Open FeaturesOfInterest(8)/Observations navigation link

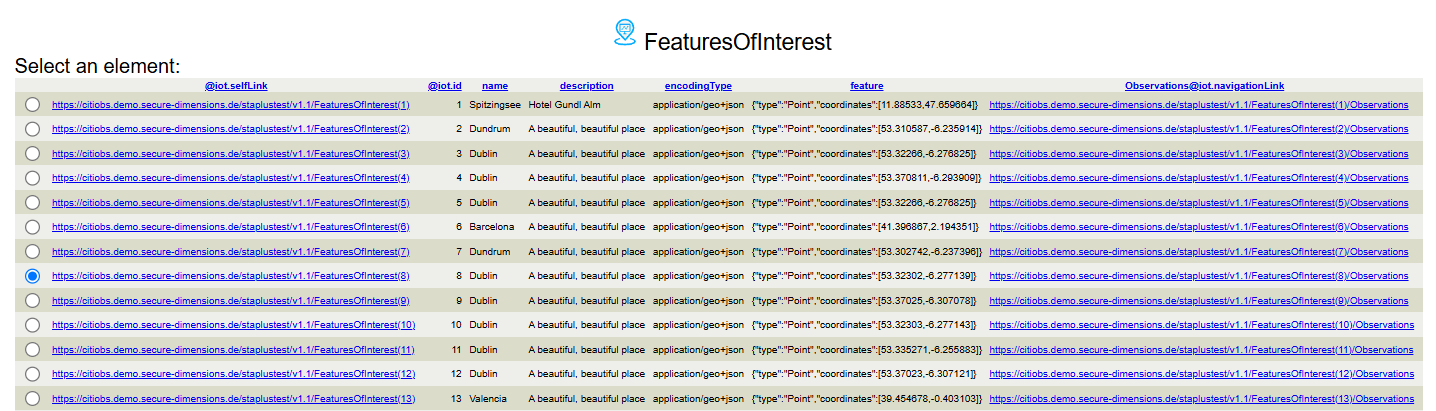[1199, 275]
